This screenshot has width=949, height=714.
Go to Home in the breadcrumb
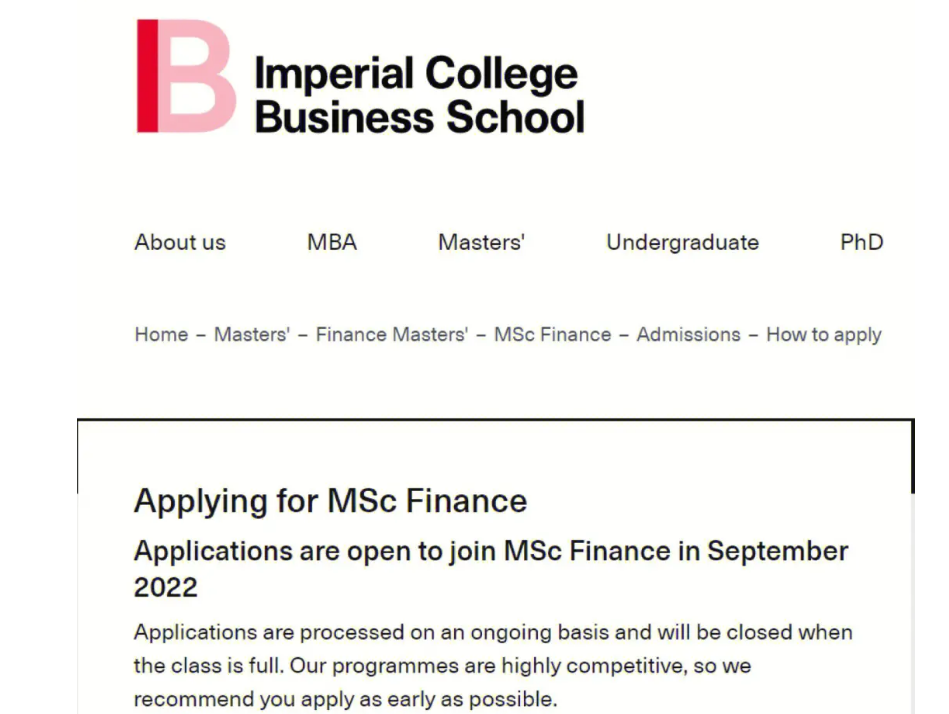click(162, 334)
